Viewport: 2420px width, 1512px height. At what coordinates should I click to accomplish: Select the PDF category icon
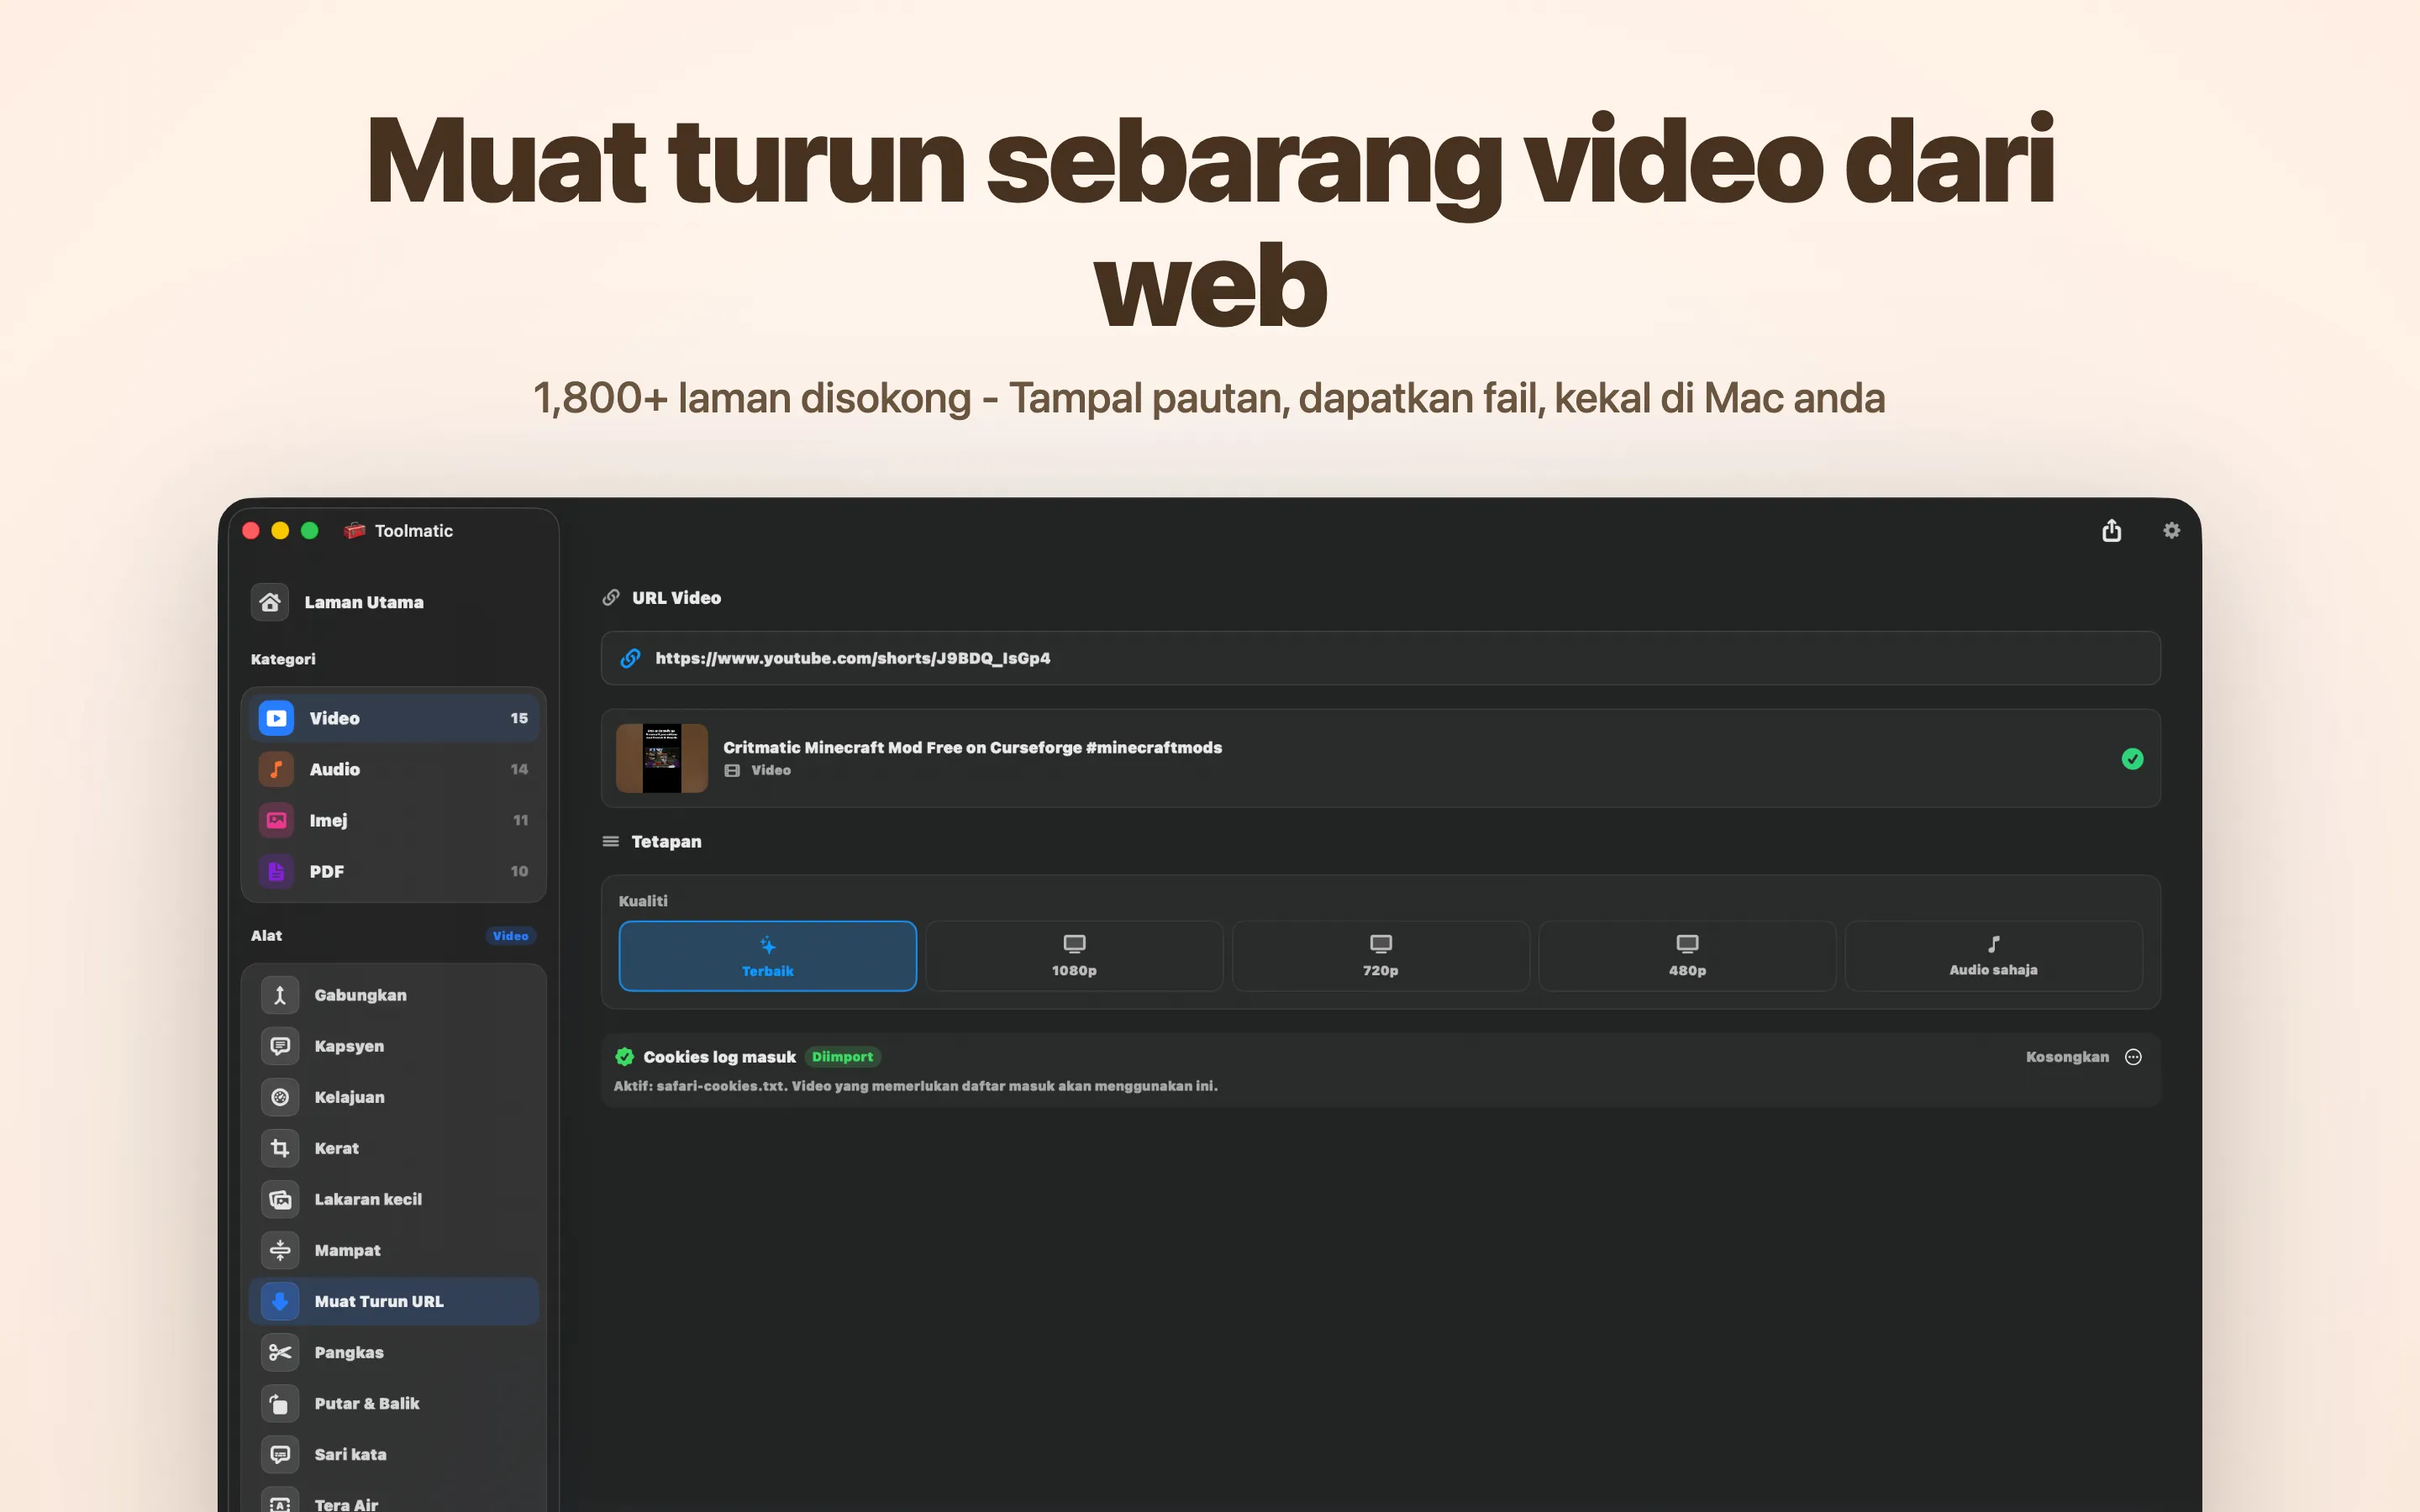[x=276, y=871]
